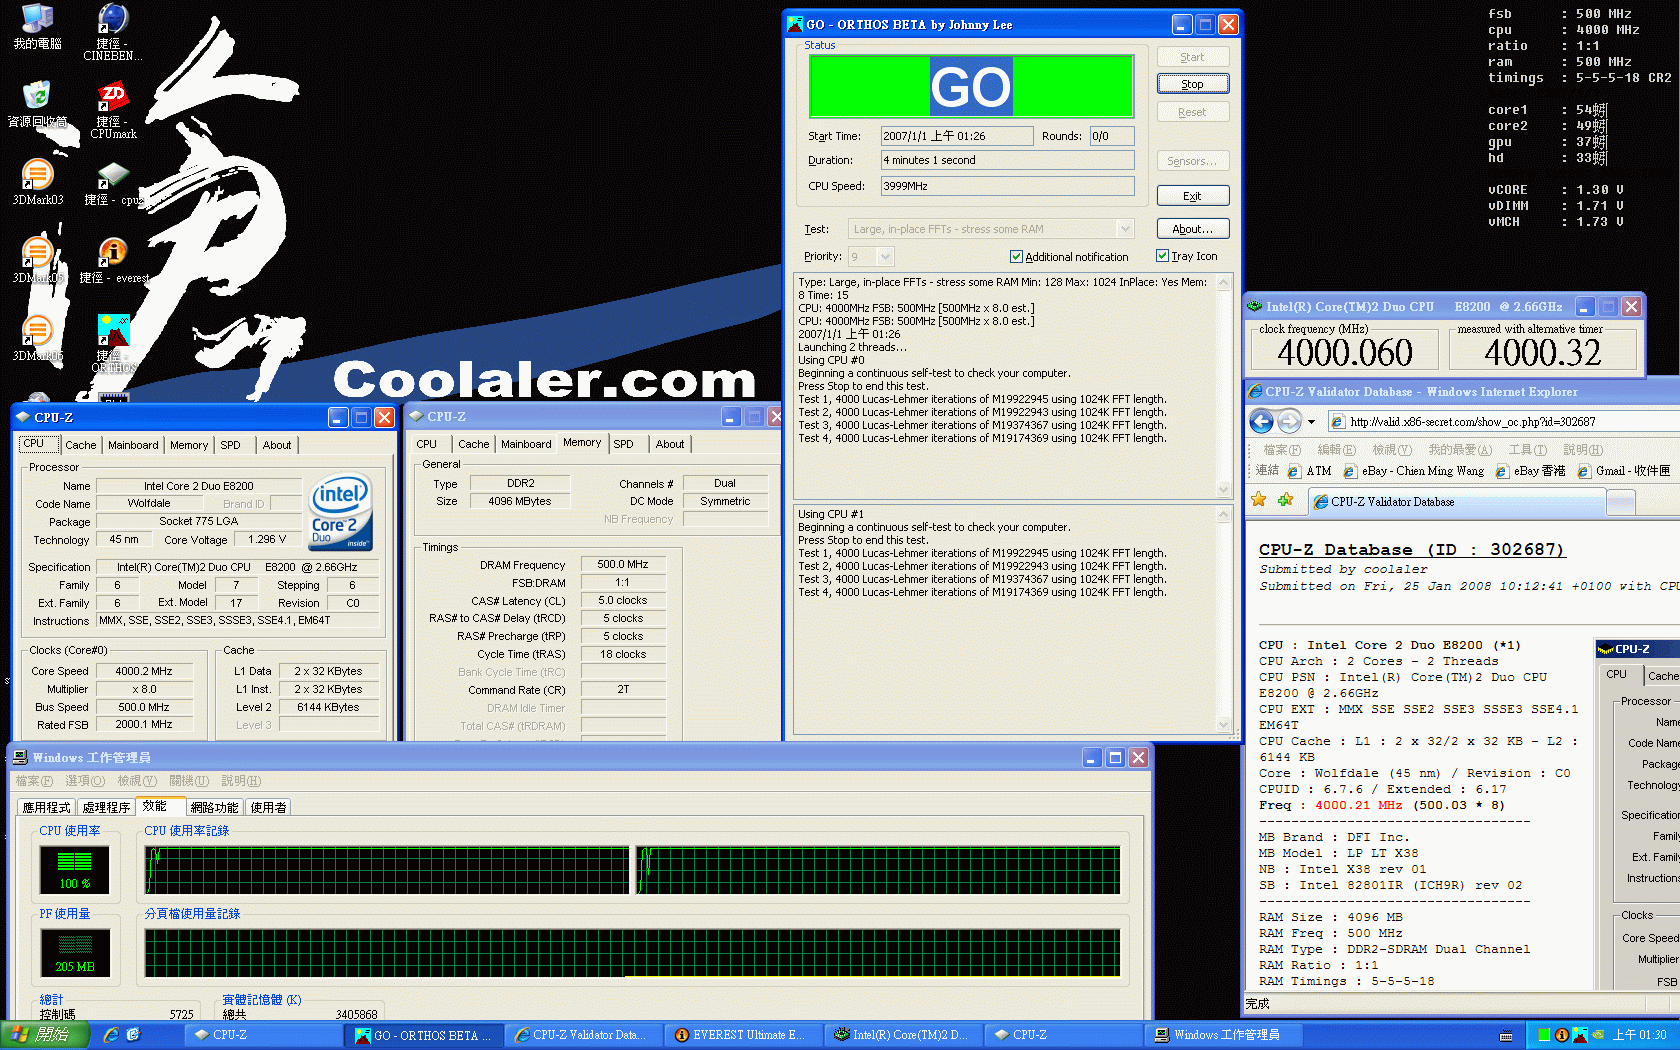
Task: Click Stop in the ORTHOS window
Action: tap(1193, 84)
